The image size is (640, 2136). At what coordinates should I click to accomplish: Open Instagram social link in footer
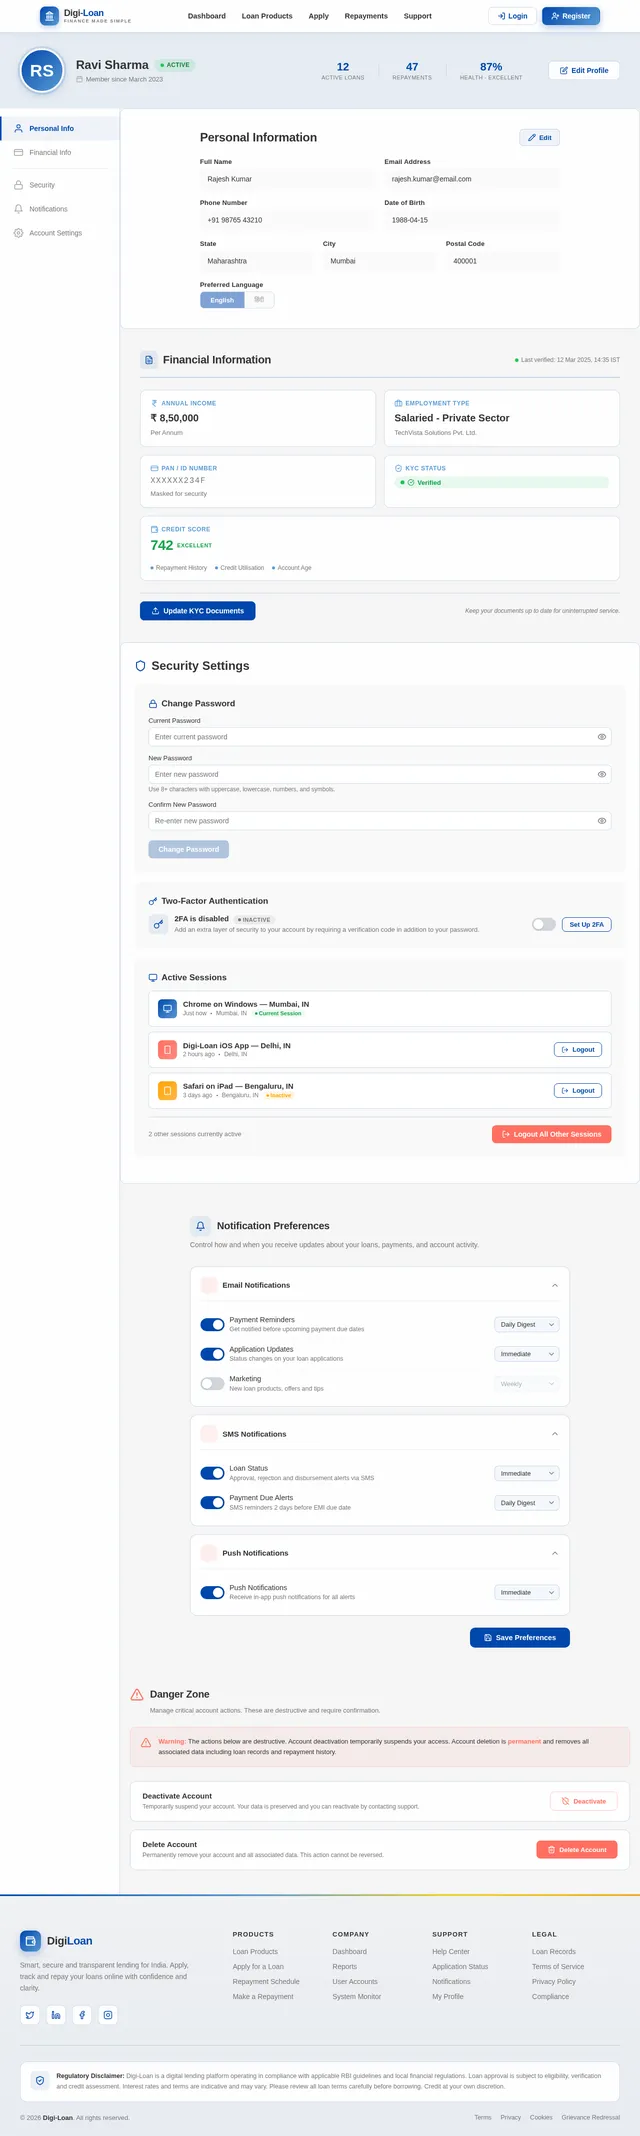[108, 2015]
